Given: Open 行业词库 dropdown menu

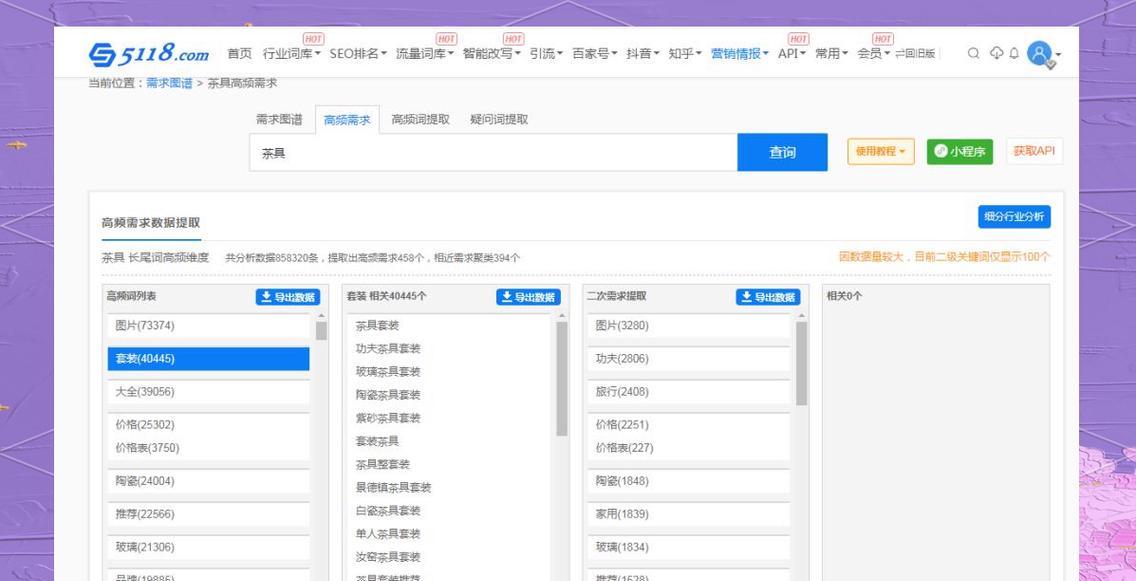Looking at the screenshot, I should [x=291, y=54].
